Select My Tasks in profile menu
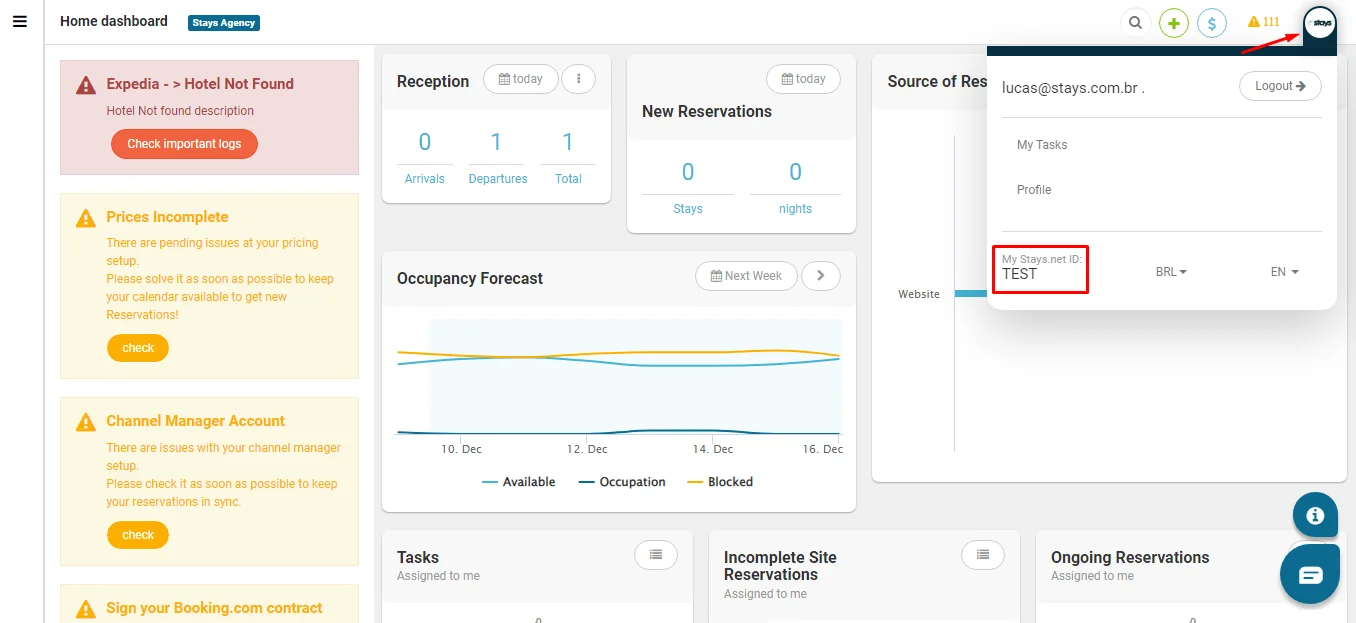The height and width of the screenshot is (623, 1356). point(1042,145)
